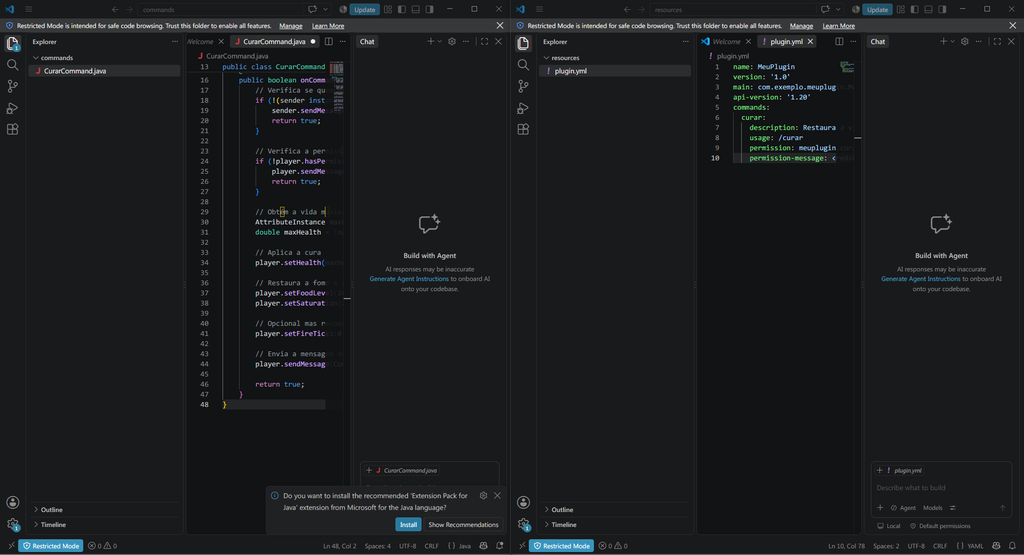
Task: Click Show Recommendations button
Action: 463,524
